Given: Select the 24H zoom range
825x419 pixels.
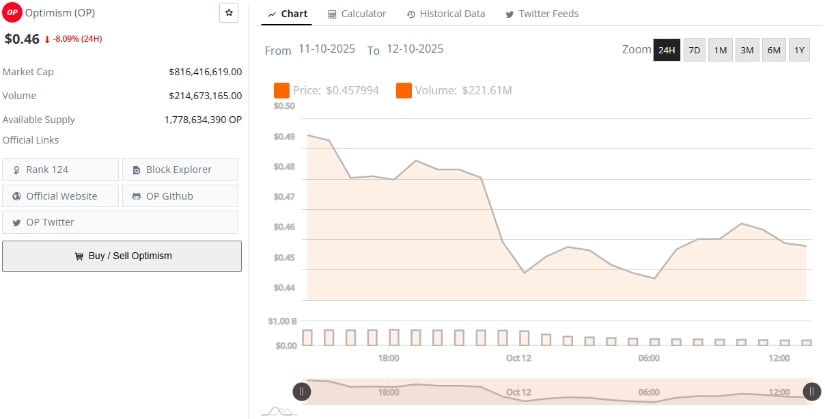Looking at the screenshot, I should (666, 50).
